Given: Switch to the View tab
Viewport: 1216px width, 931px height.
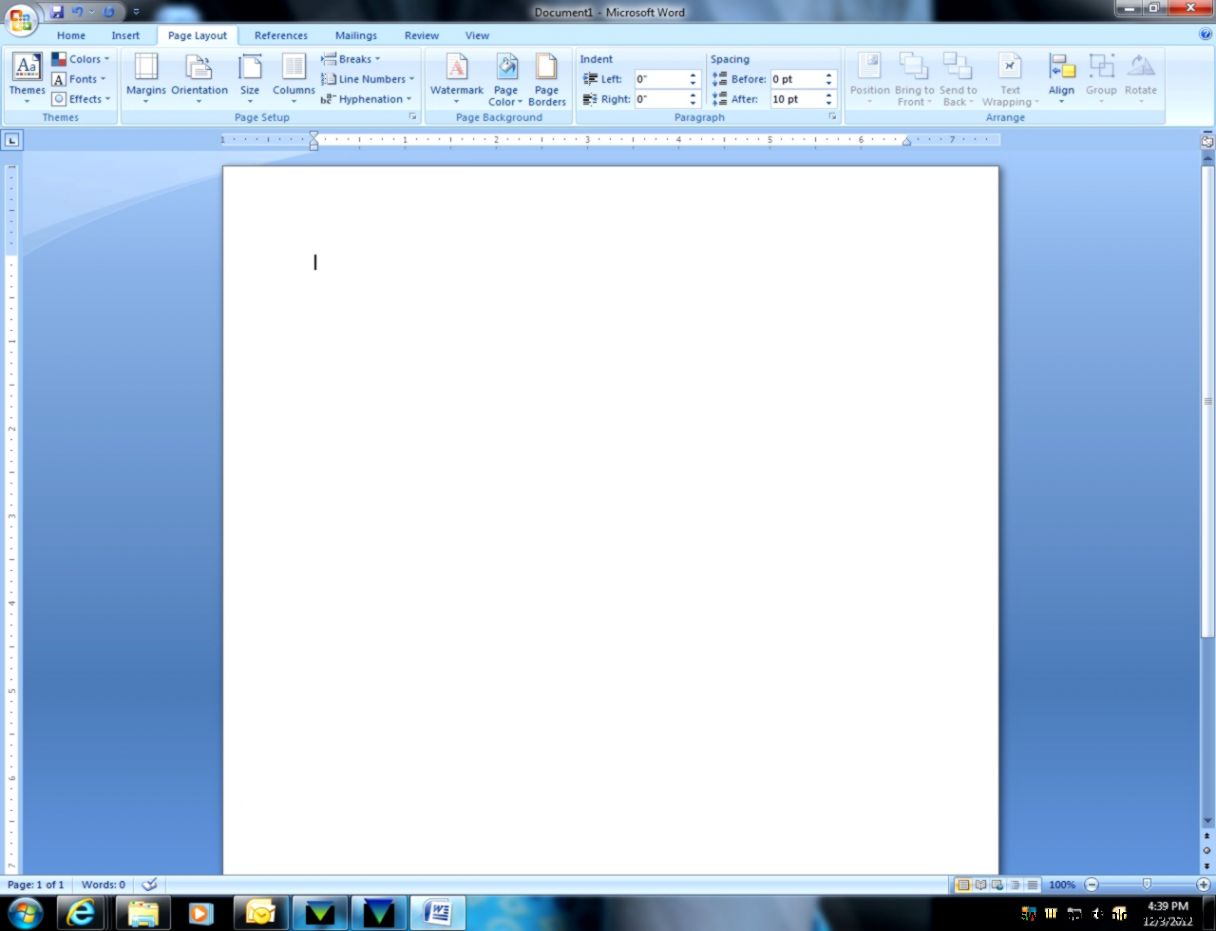Looking at the screenshot, I should pyautogui.click(x=478, y=35).
